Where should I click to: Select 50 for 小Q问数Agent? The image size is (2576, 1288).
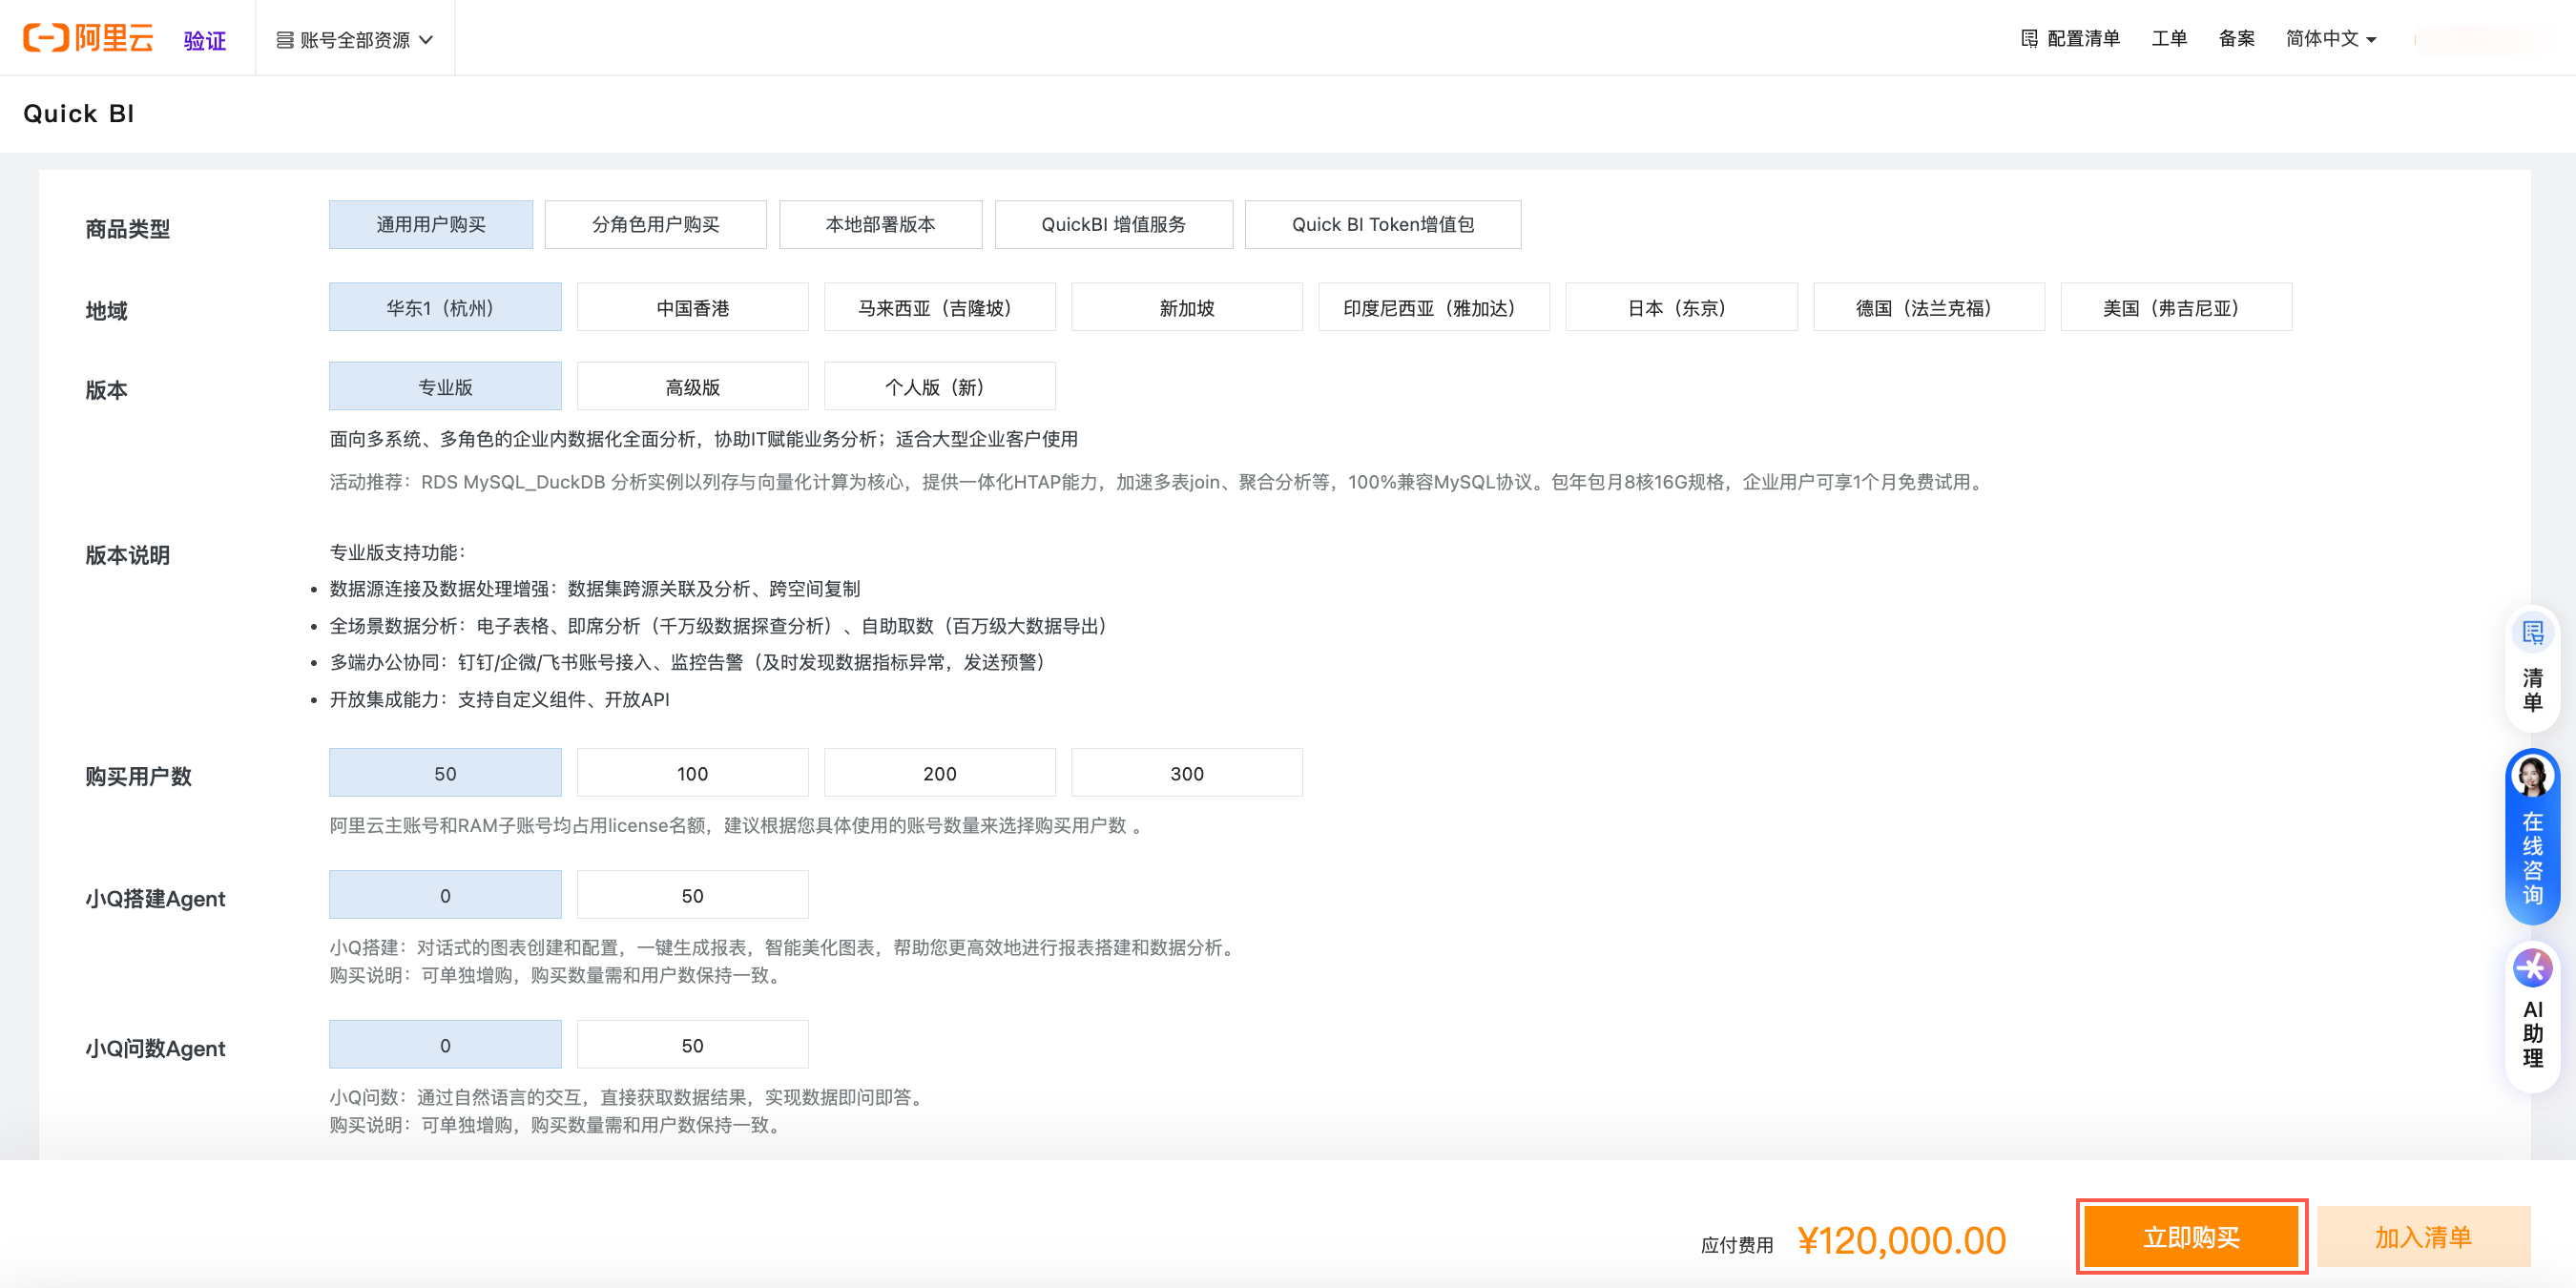pos(692,1045)
